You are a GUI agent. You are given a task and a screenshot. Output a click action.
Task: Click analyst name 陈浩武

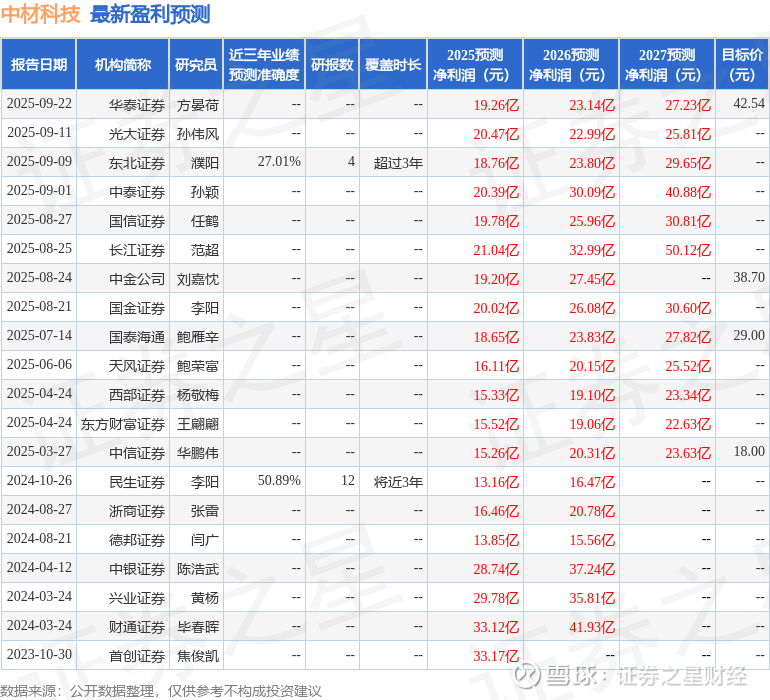pos(198,569)
